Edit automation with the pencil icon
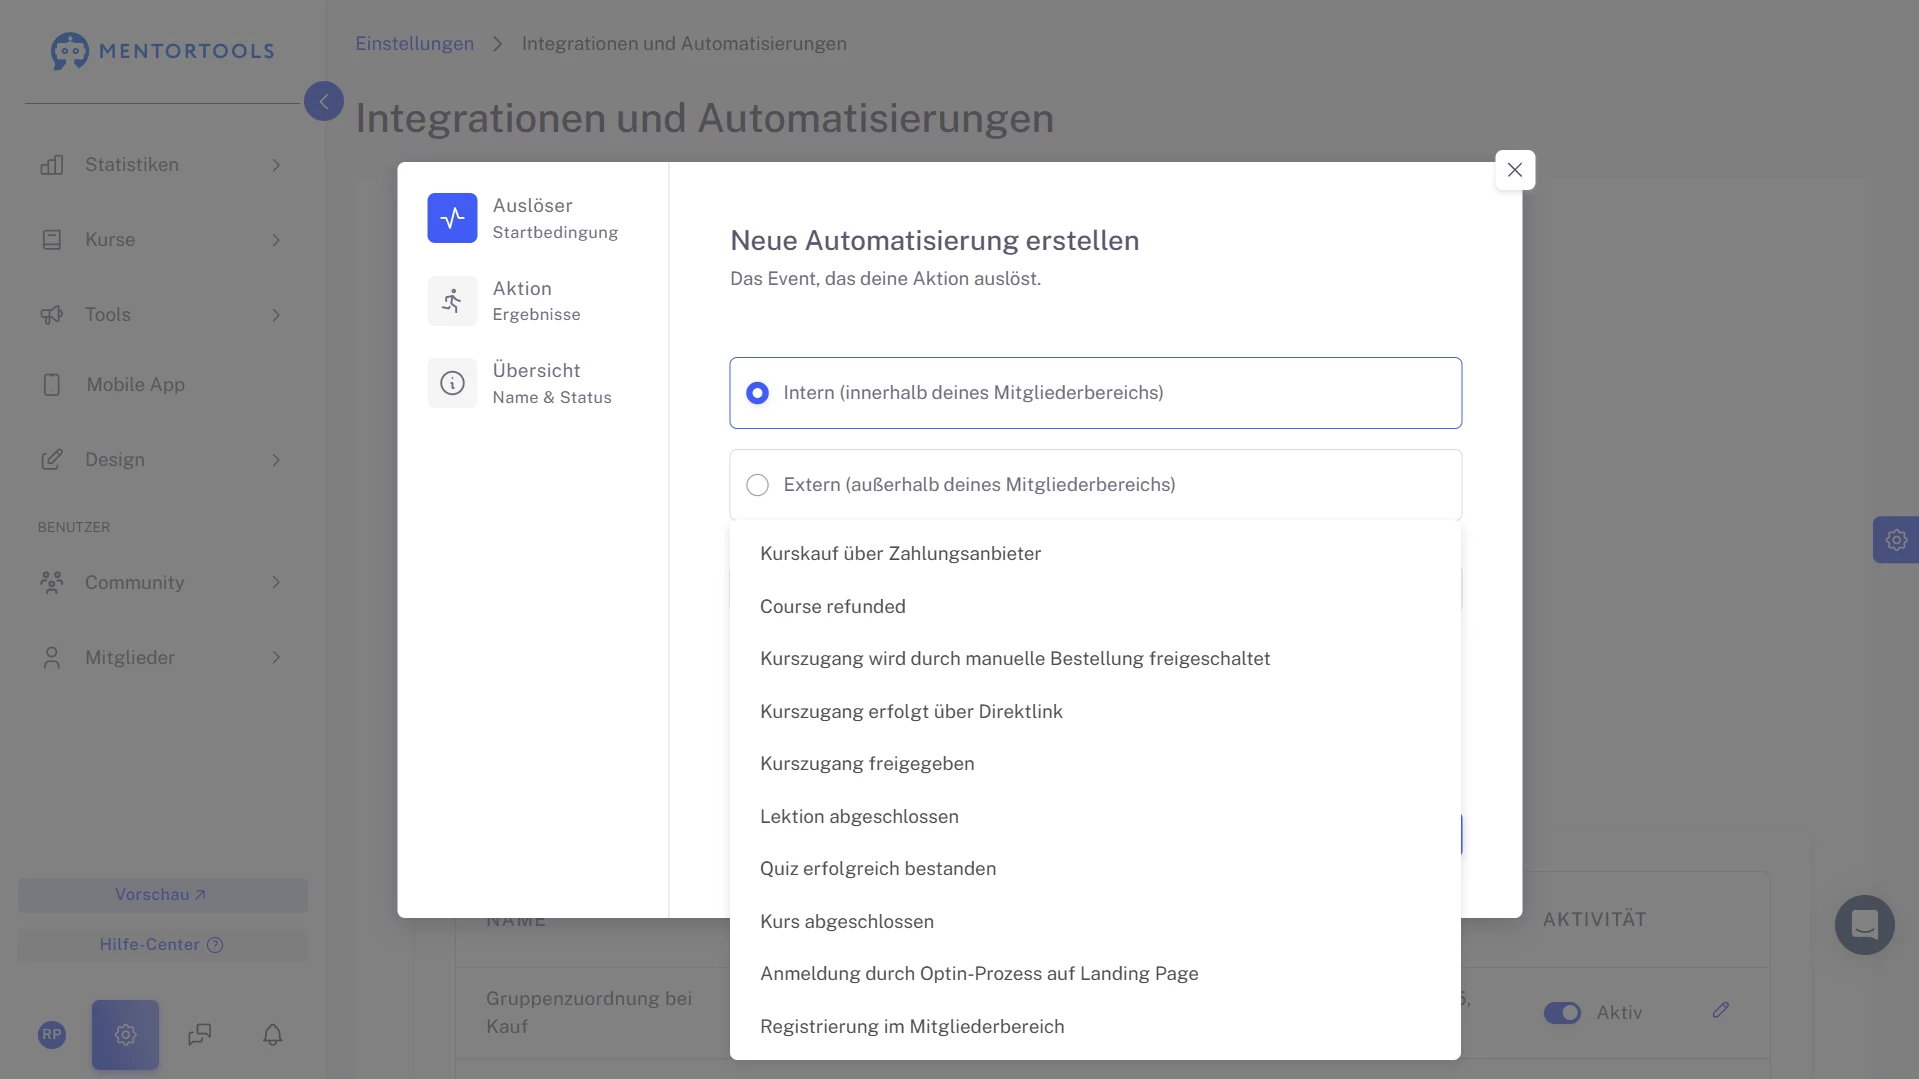 coord(1720,1010)
